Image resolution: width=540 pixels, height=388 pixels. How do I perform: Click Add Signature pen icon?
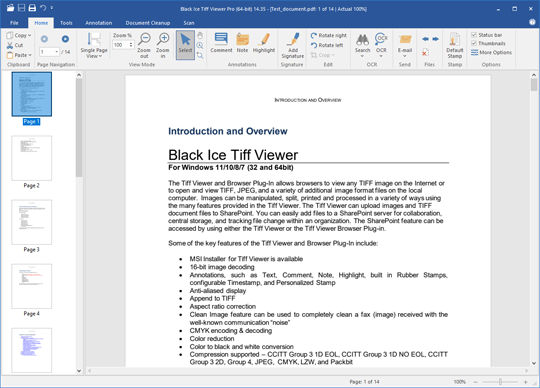click(293, 45)
